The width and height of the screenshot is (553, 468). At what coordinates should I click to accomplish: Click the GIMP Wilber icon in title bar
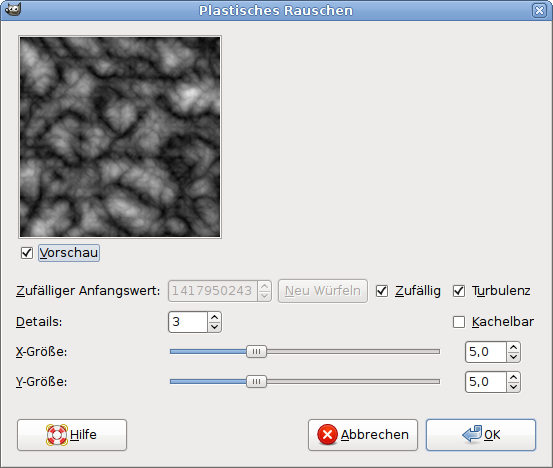[13, 10]
